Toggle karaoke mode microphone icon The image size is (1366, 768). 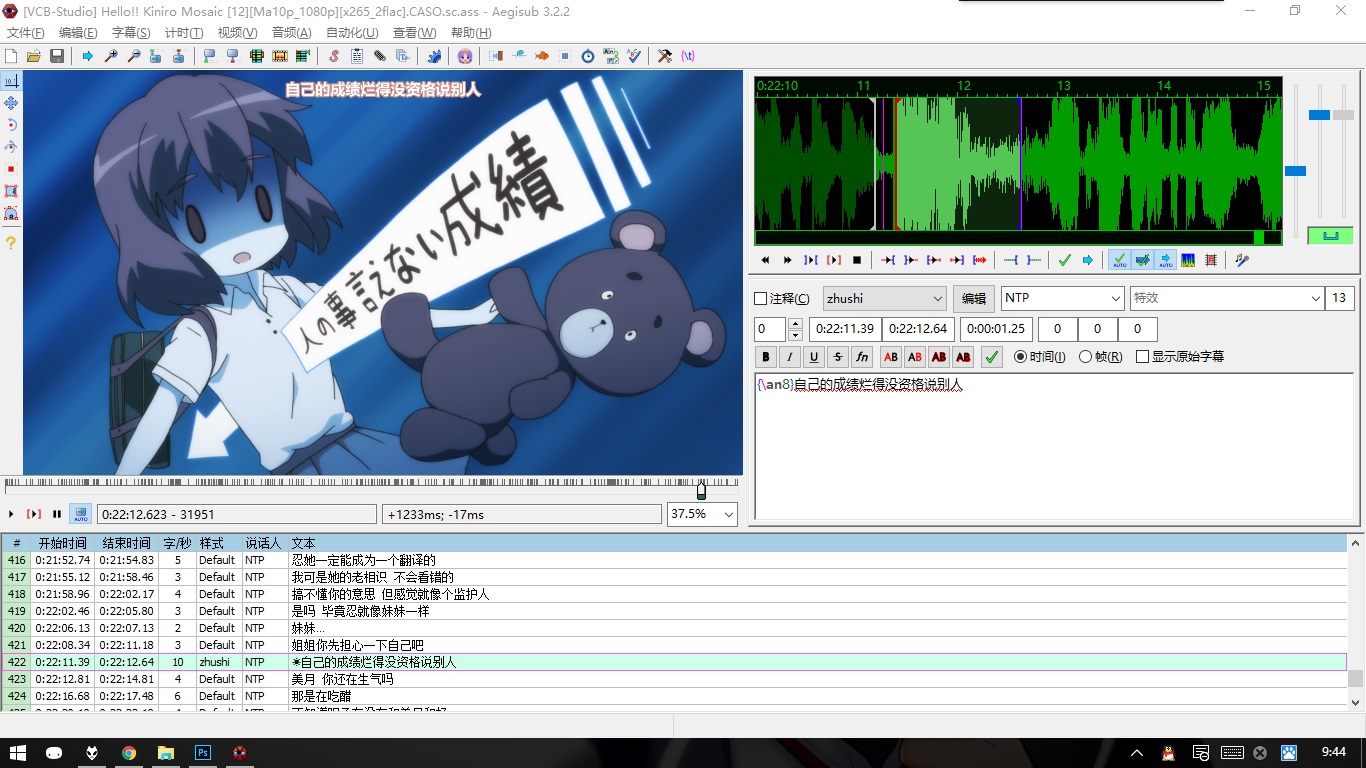pyautogui.click(x=1242, y=260)
